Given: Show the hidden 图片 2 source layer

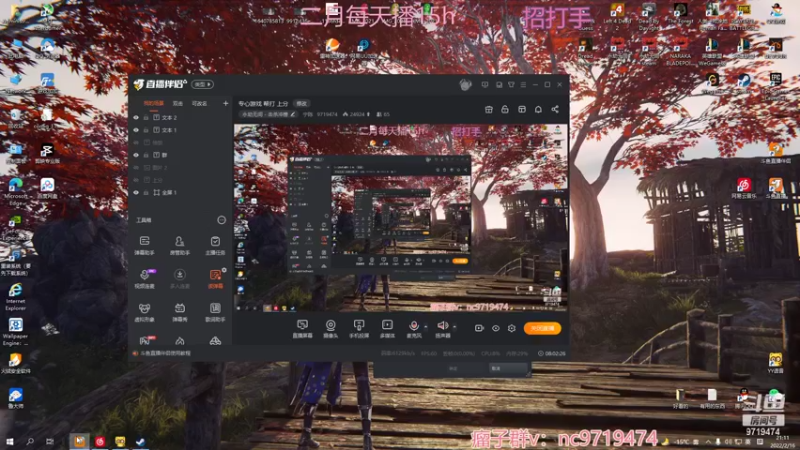Looking at the screenshot, I should pos(136,167).
